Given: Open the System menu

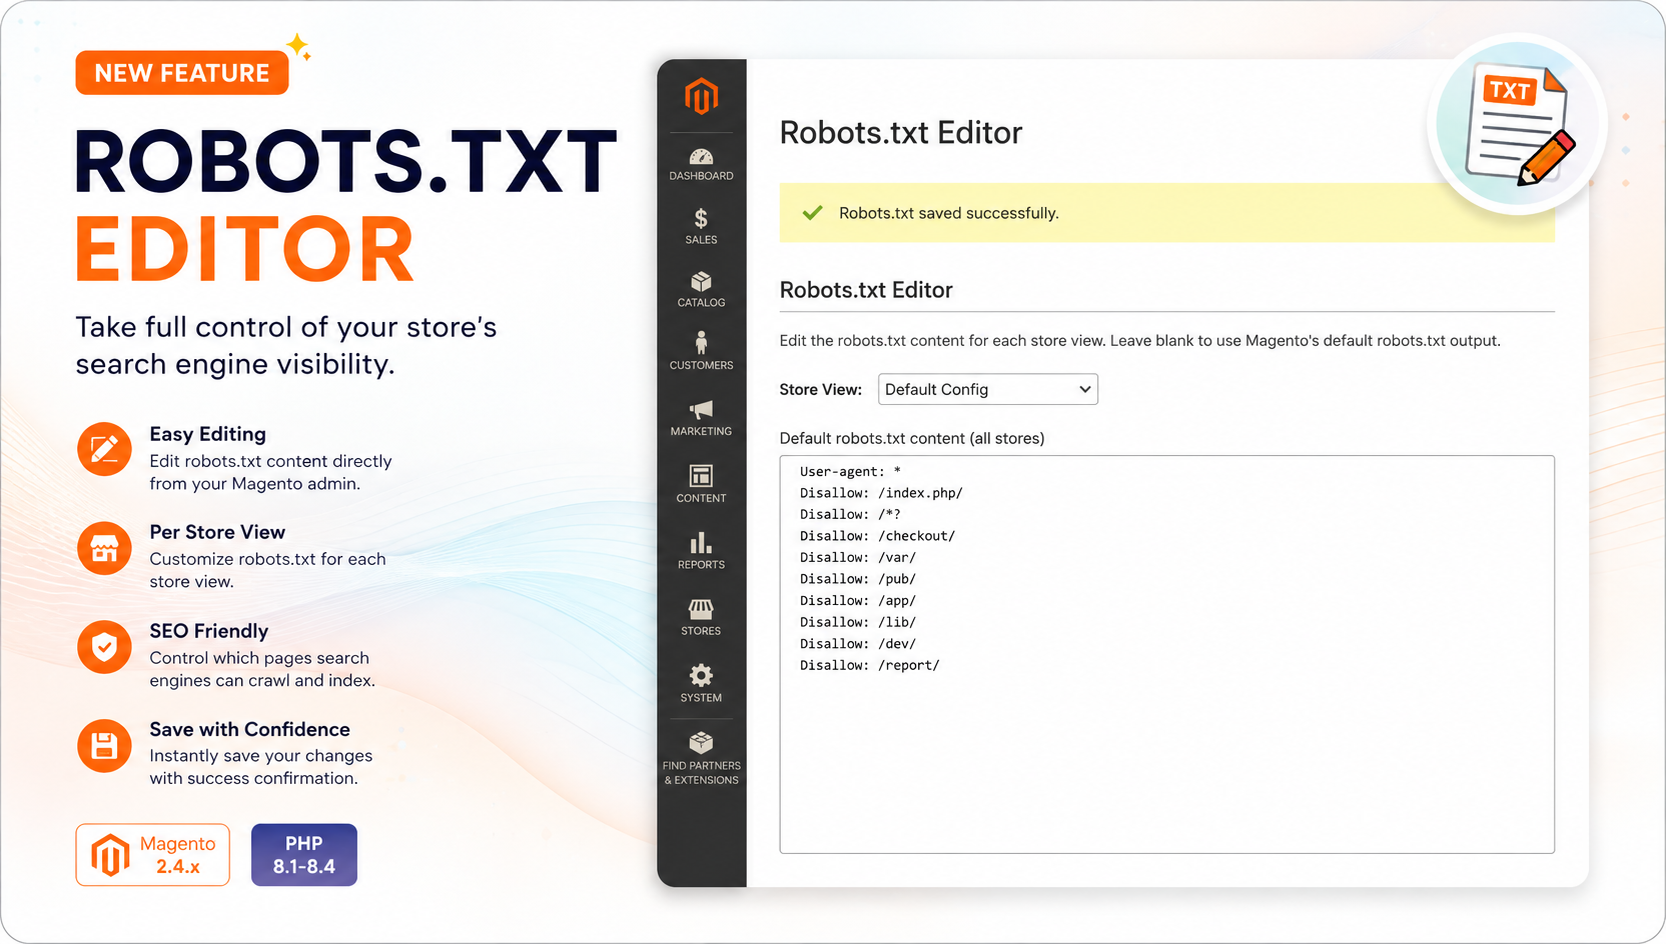Looking at the screenshot, I should point(701,684).
